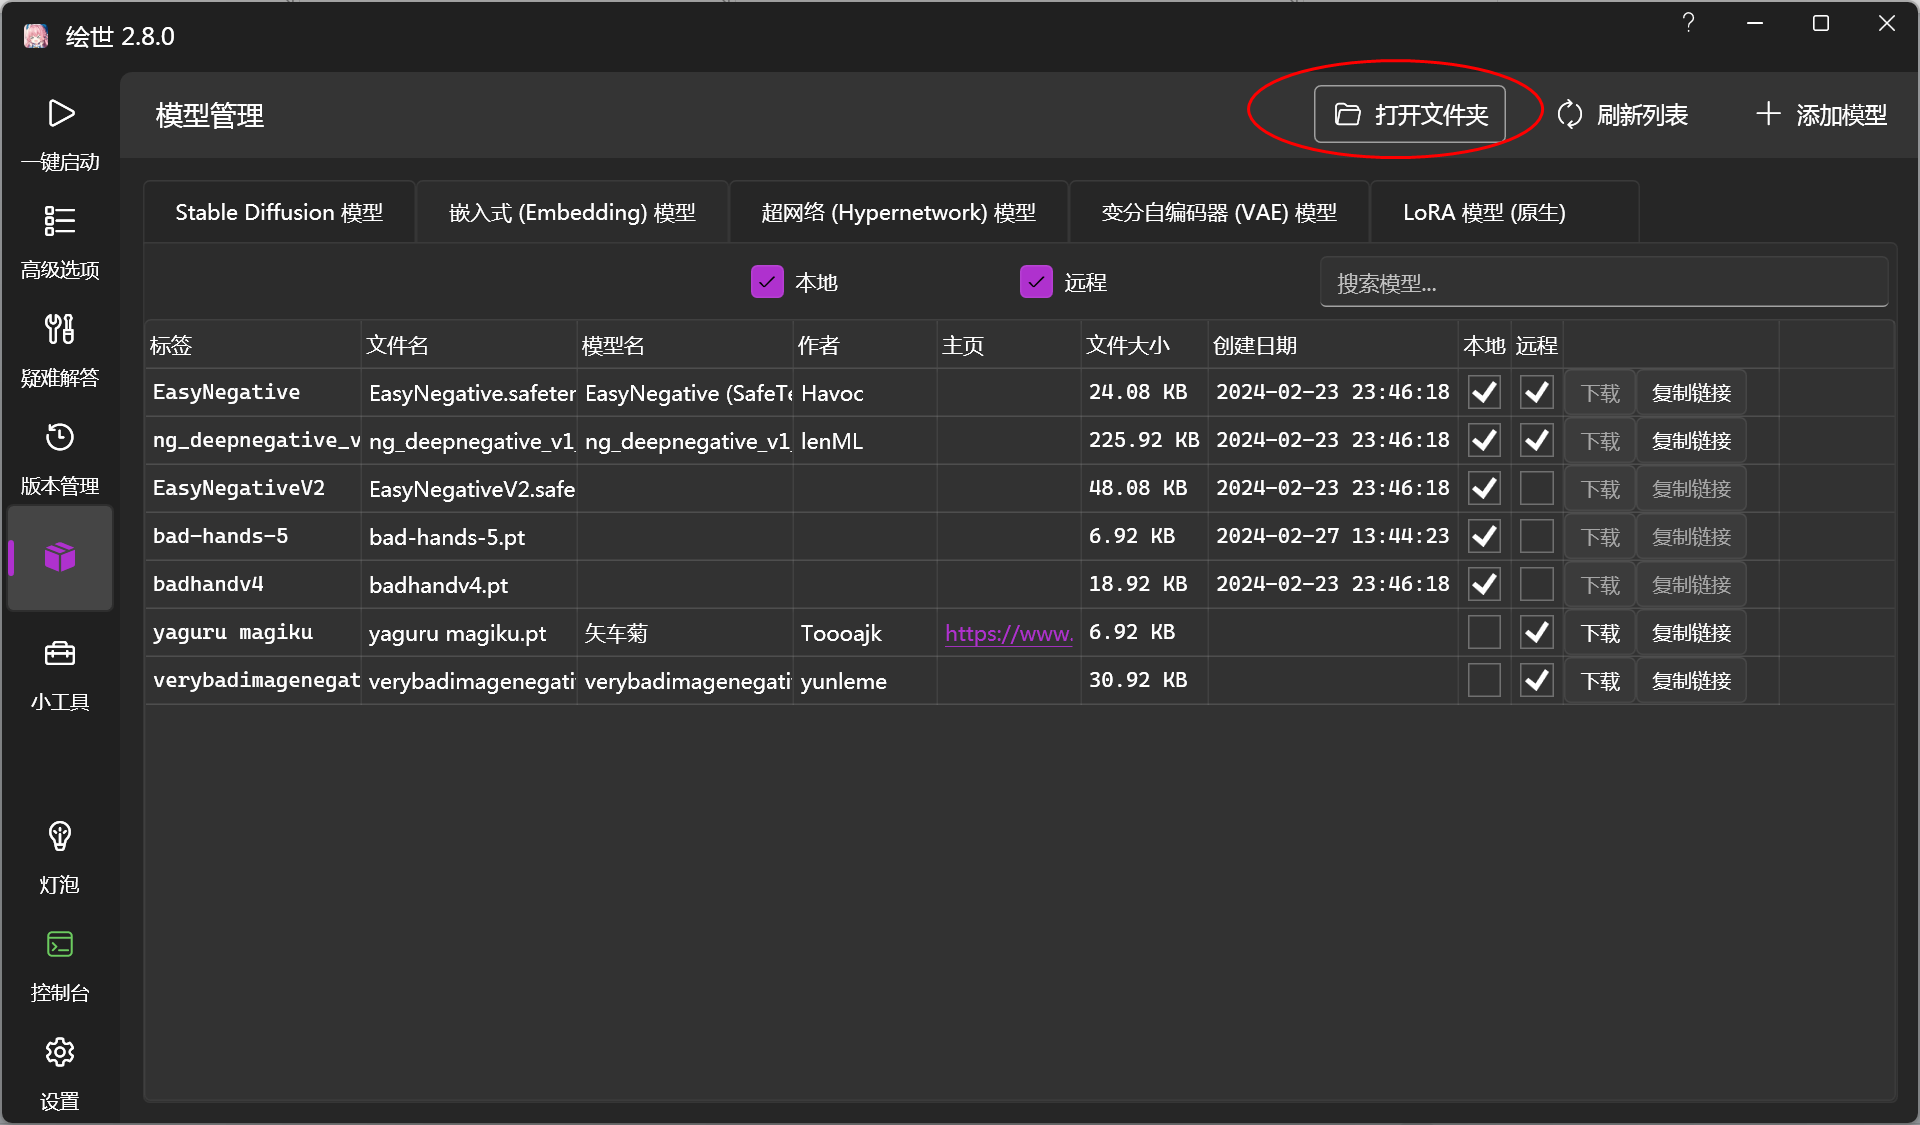Uncheck the 本地 local filter checkbox
The width and height of the screenshot is (1920, 1125).
coord(767,282)
